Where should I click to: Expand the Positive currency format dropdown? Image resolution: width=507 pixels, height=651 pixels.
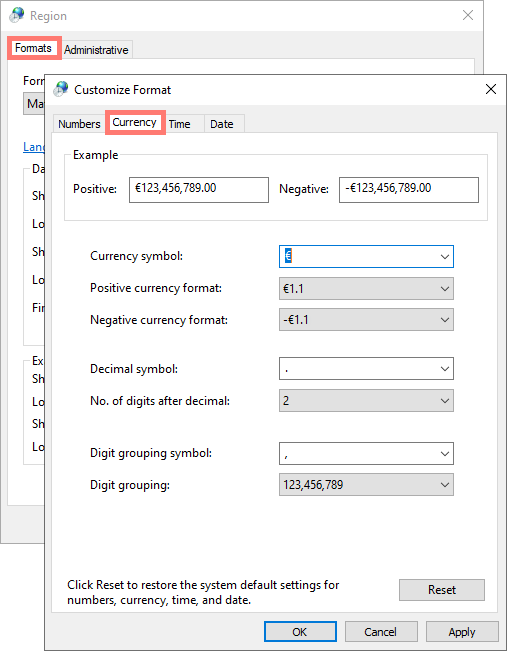pos(366,289)
